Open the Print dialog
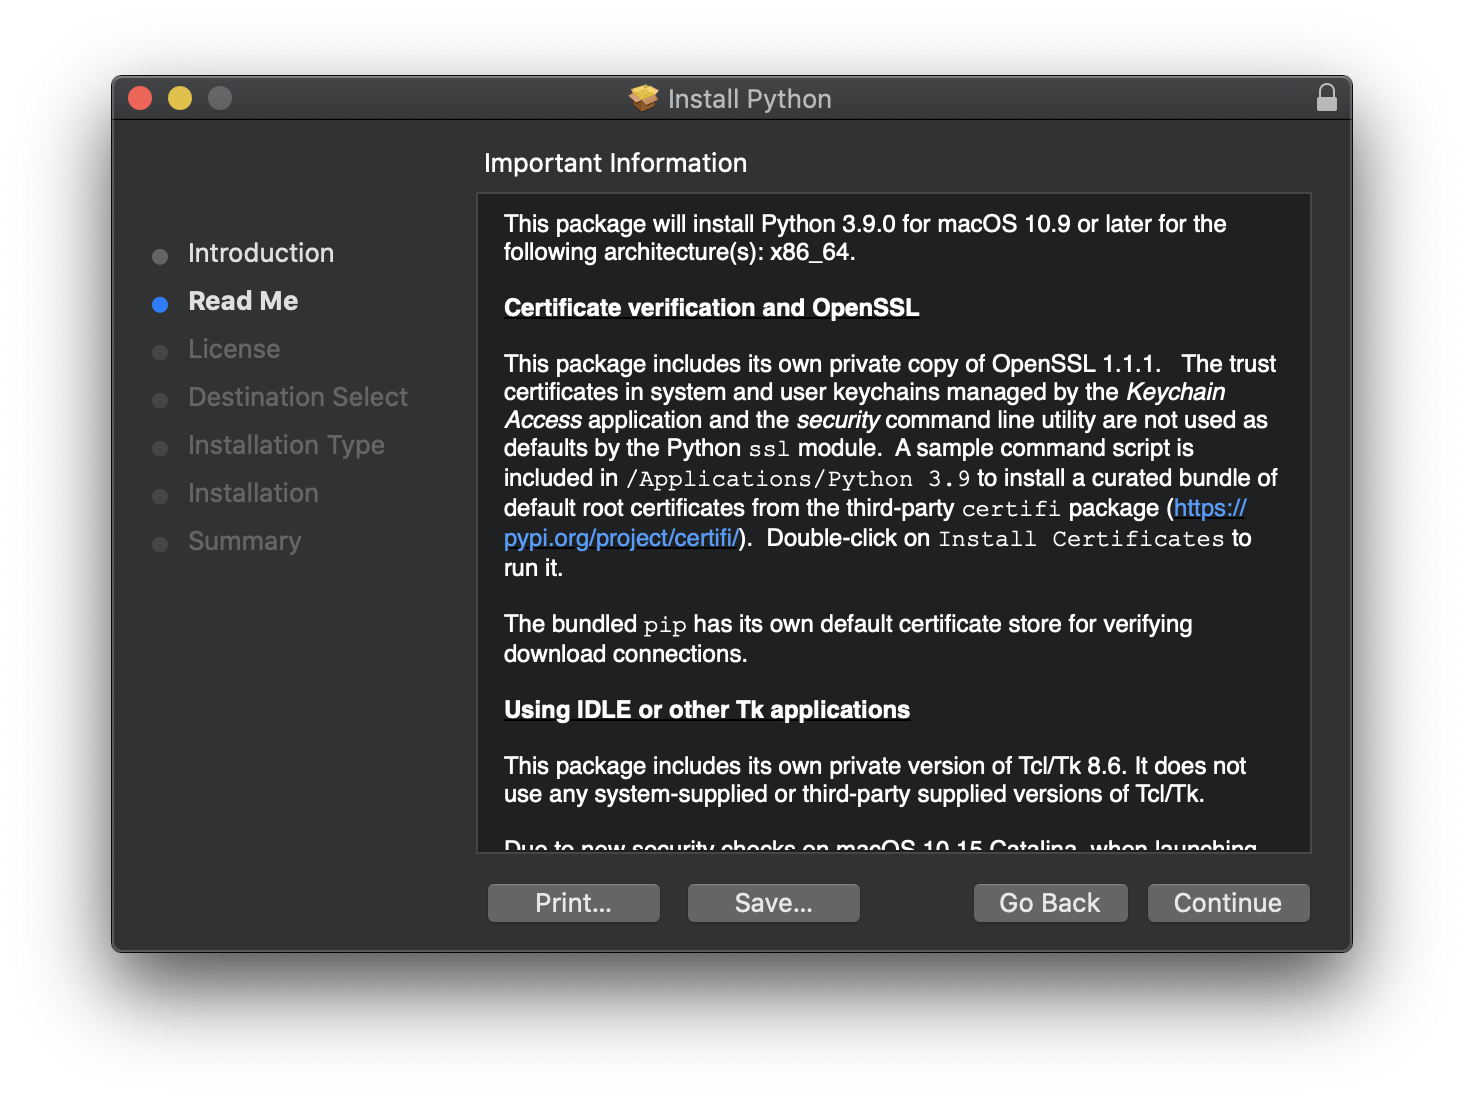The width and height of the screenshot is (1464, 1100). point(573,902)
